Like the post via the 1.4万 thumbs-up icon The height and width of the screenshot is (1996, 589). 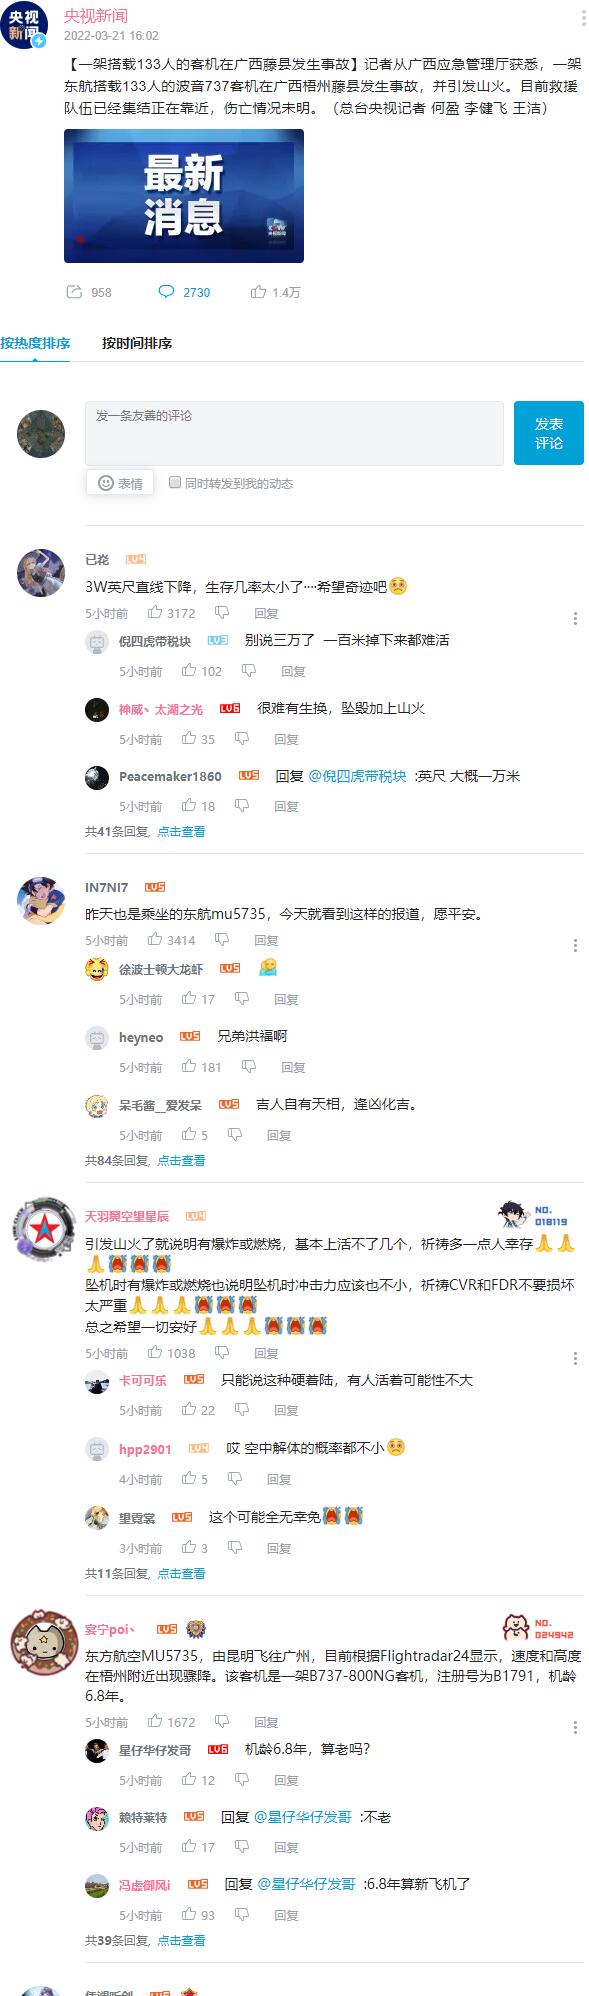pos(258,292)
